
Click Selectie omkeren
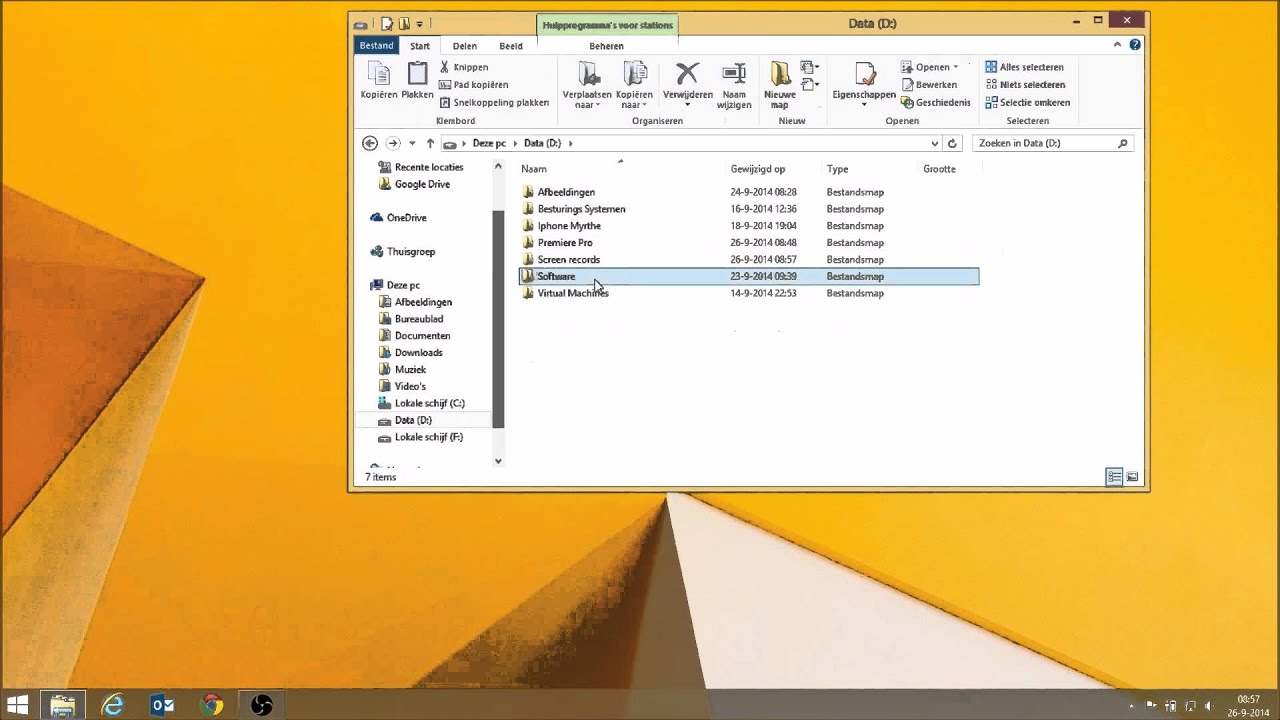[x=1027, y=102]
